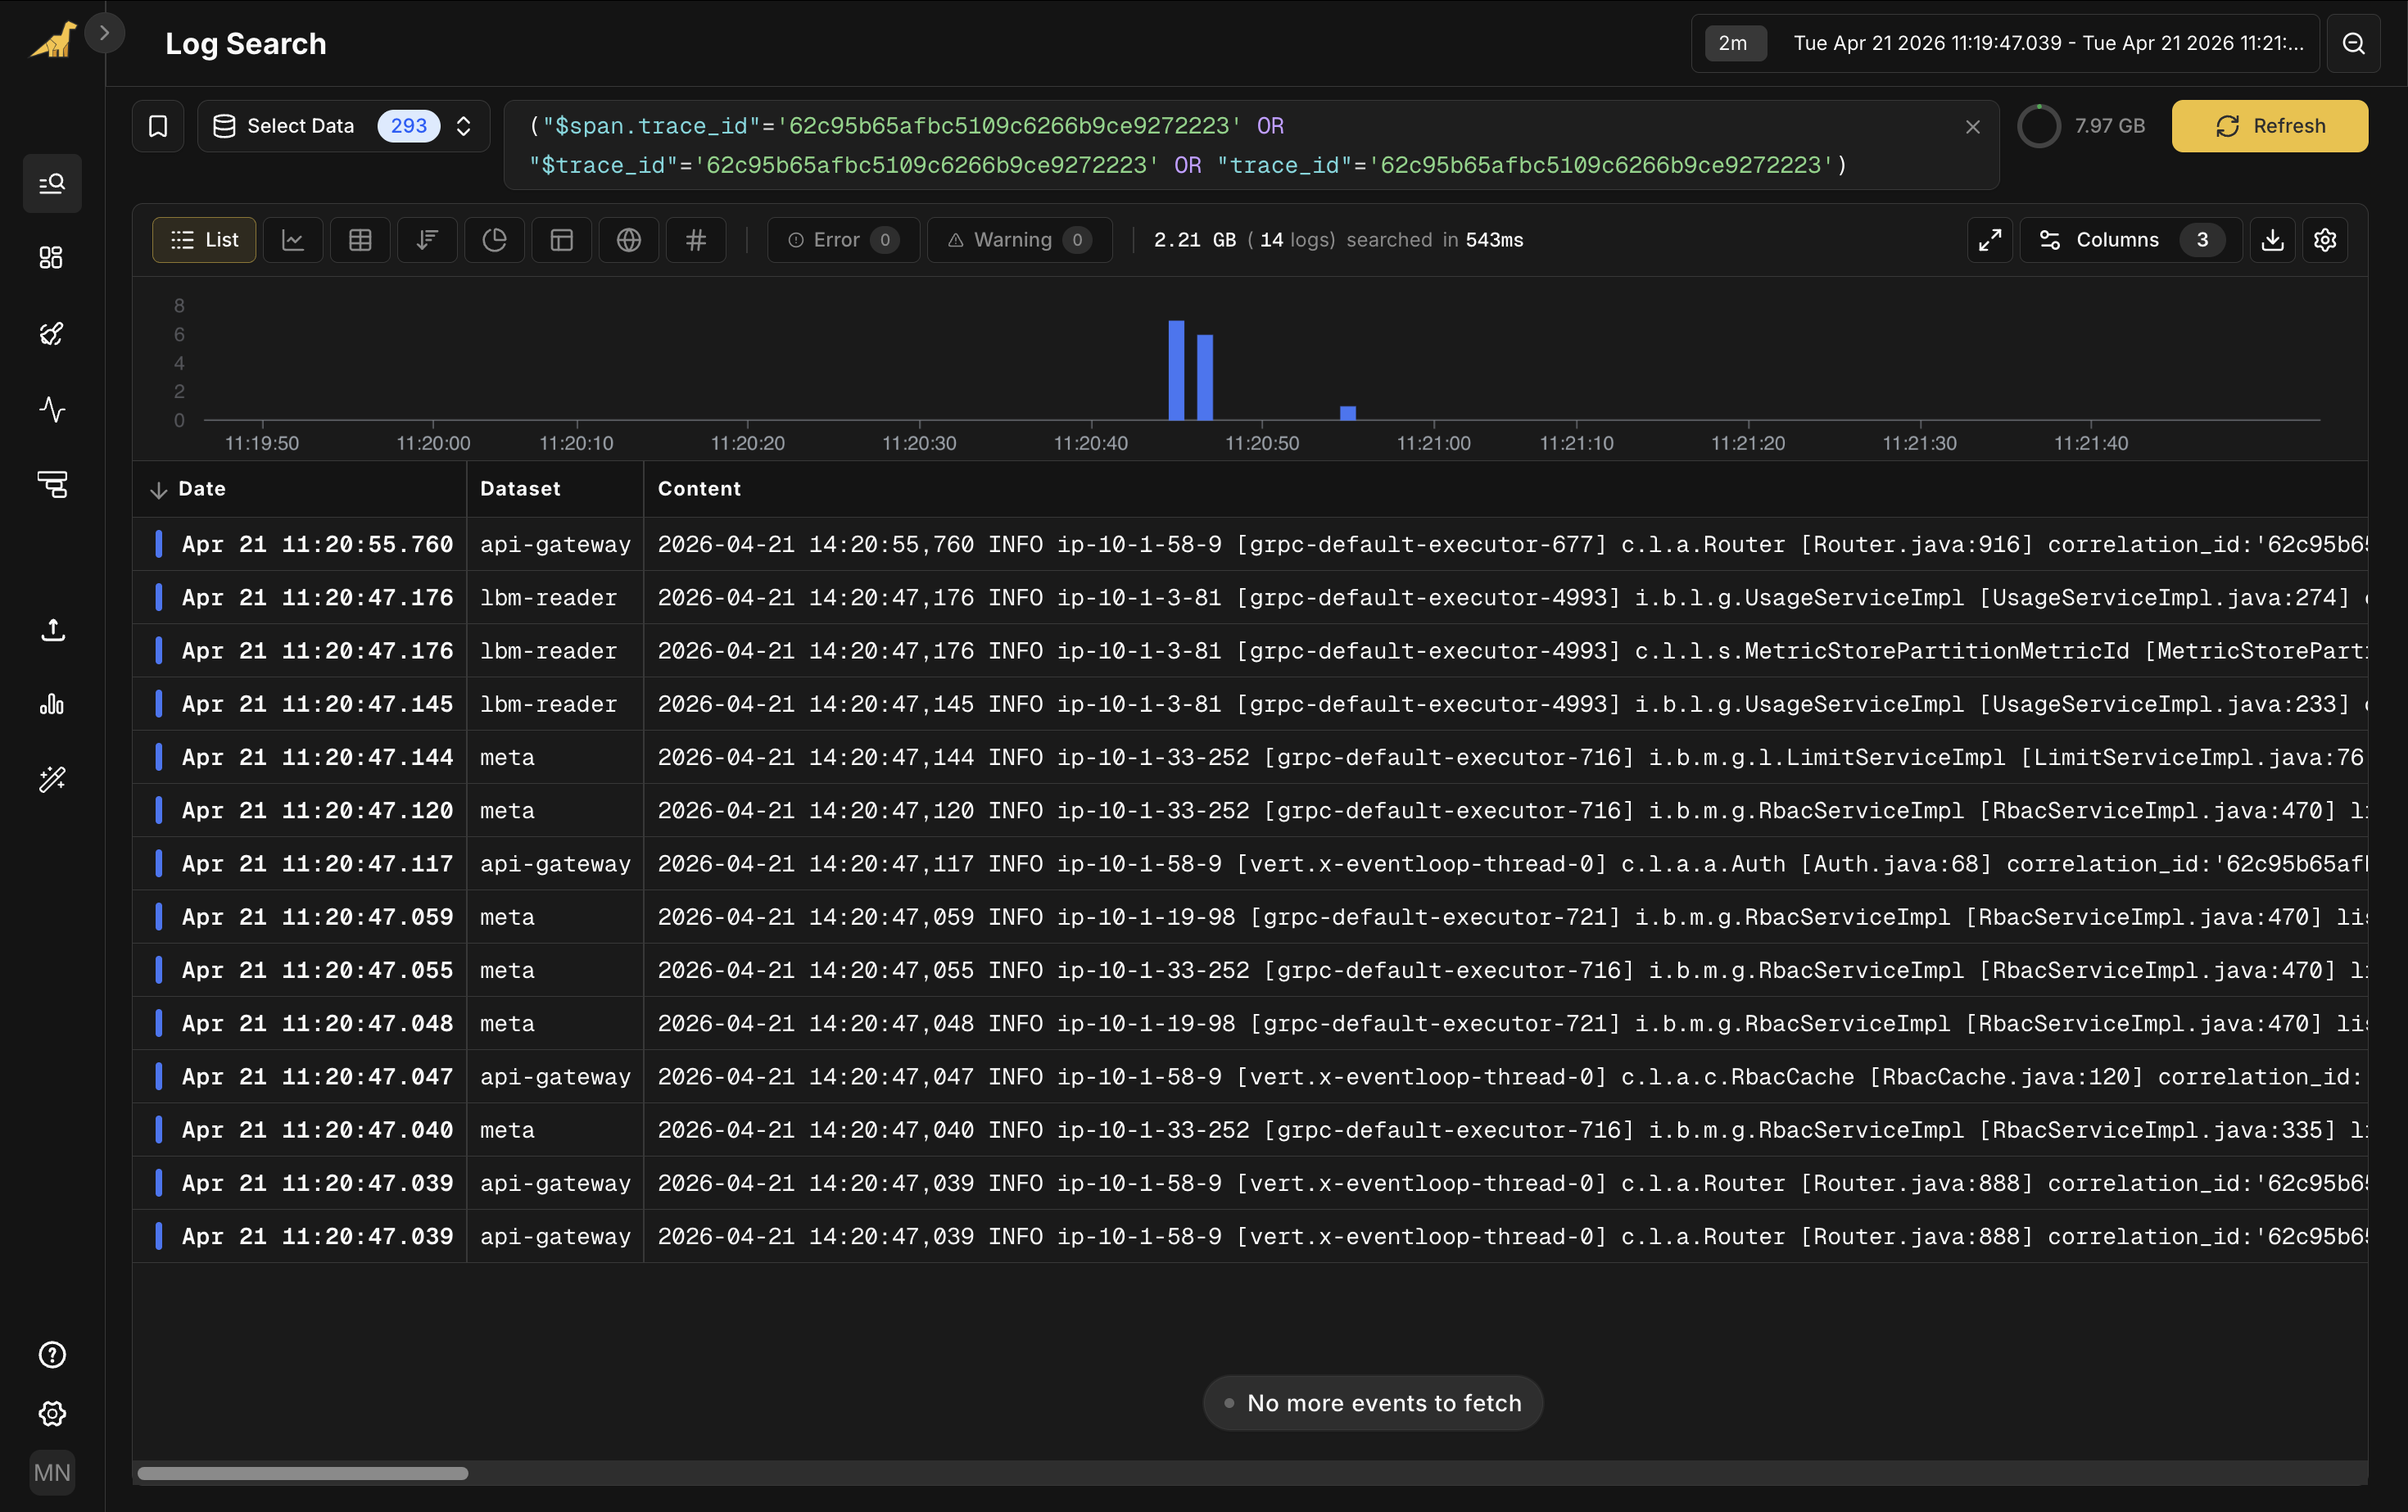This screenshot has height=1512, width=2408.
Task: Download the log results
Action: pyautogui.click(x=2273, y=240)
